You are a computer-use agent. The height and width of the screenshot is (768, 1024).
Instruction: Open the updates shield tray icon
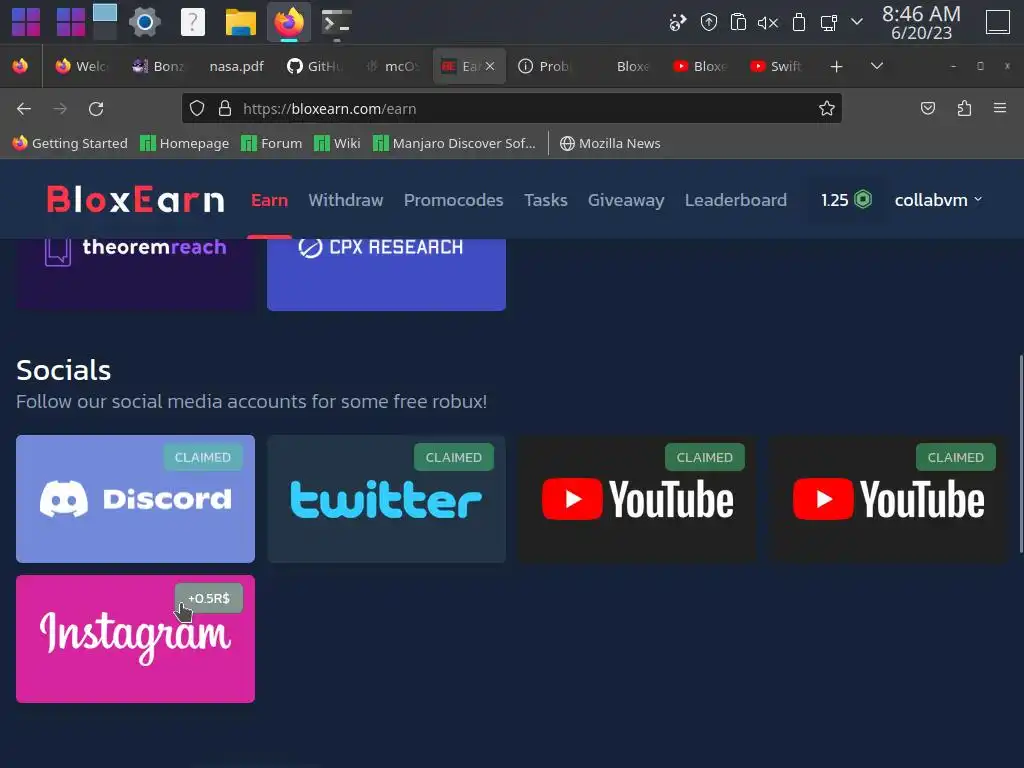709,23
